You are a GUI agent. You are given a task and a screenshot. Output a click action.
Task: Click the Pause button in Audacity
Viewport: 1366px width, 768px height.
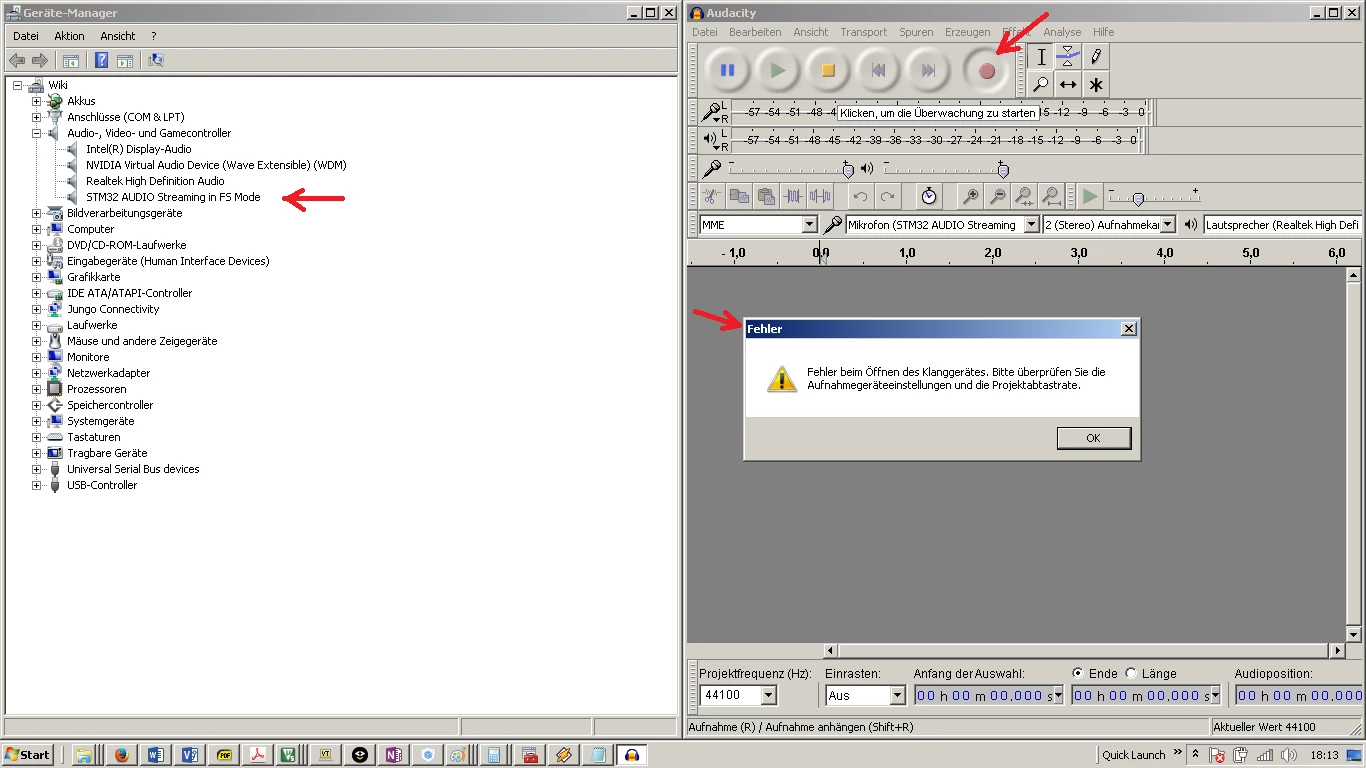[x=727, y=71]
